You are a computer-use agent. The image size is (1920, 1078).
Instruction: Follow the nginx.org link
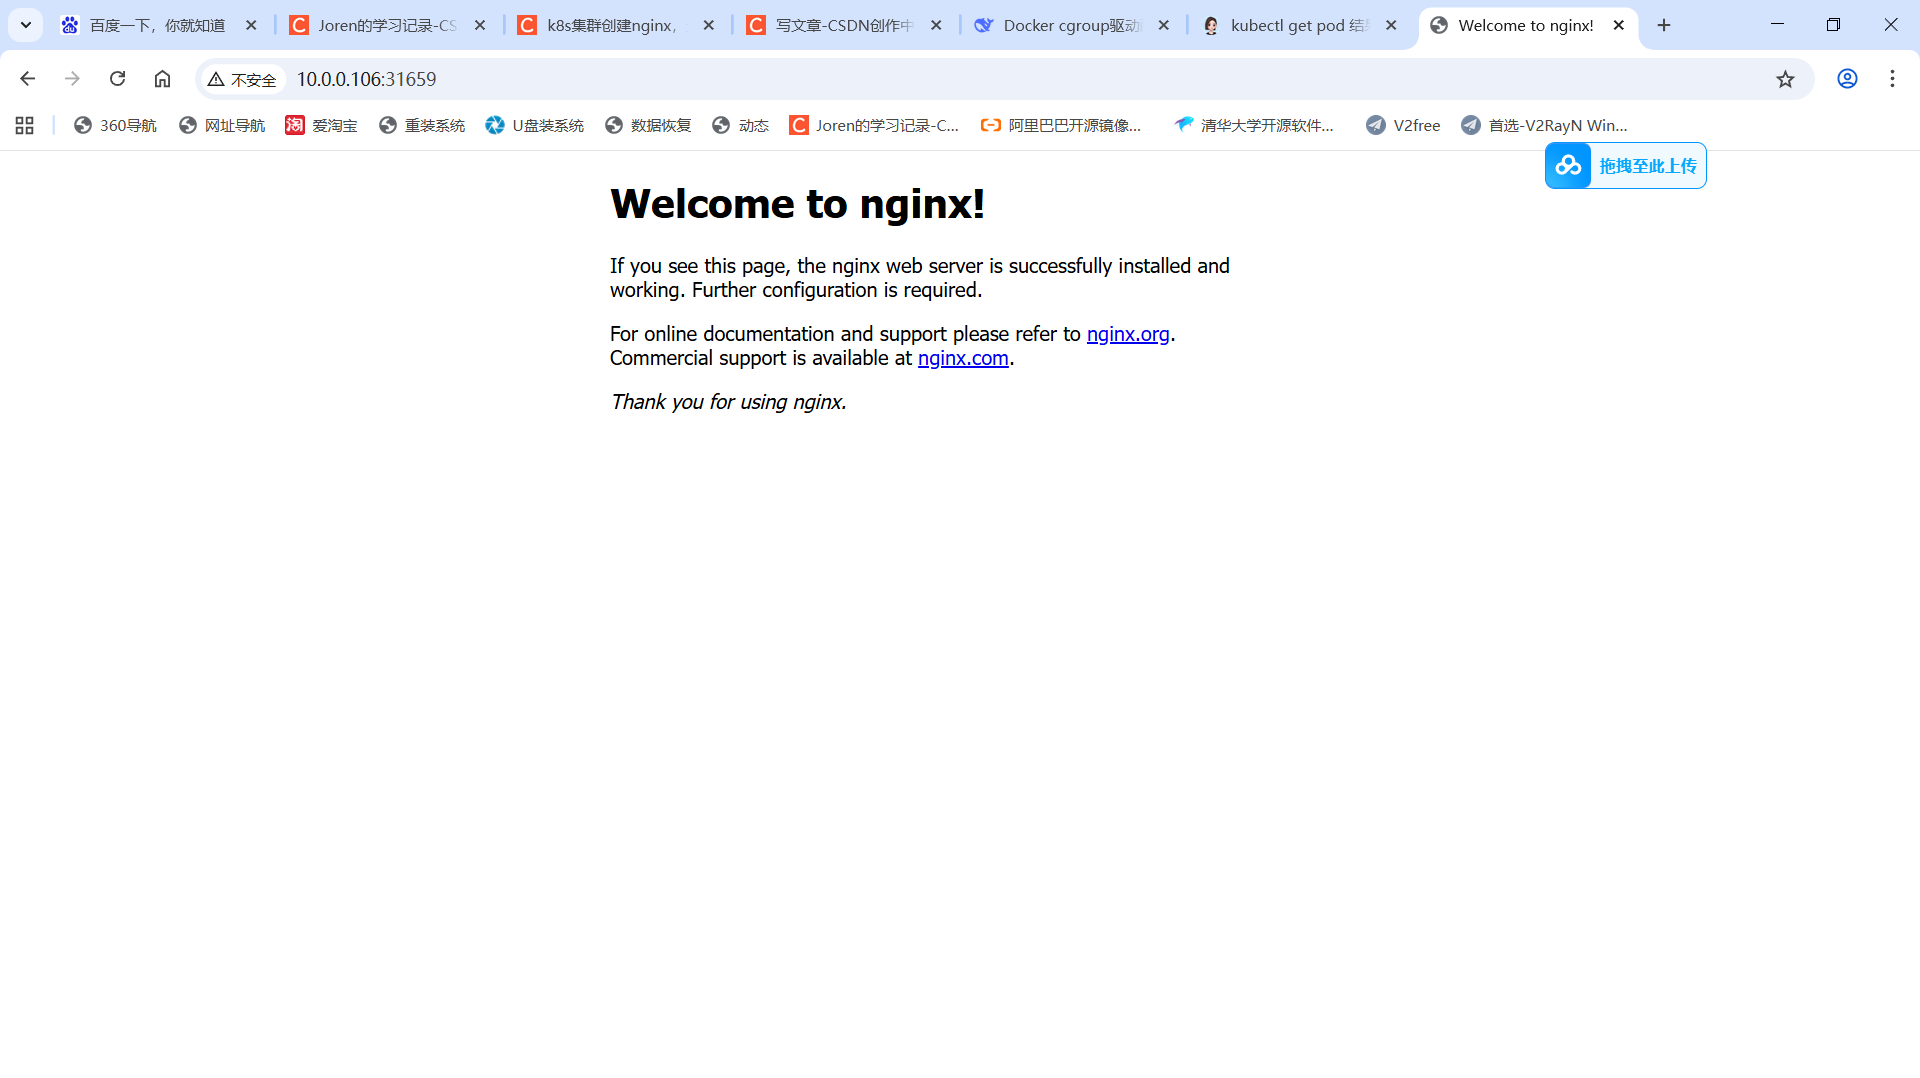(1128, 334)
